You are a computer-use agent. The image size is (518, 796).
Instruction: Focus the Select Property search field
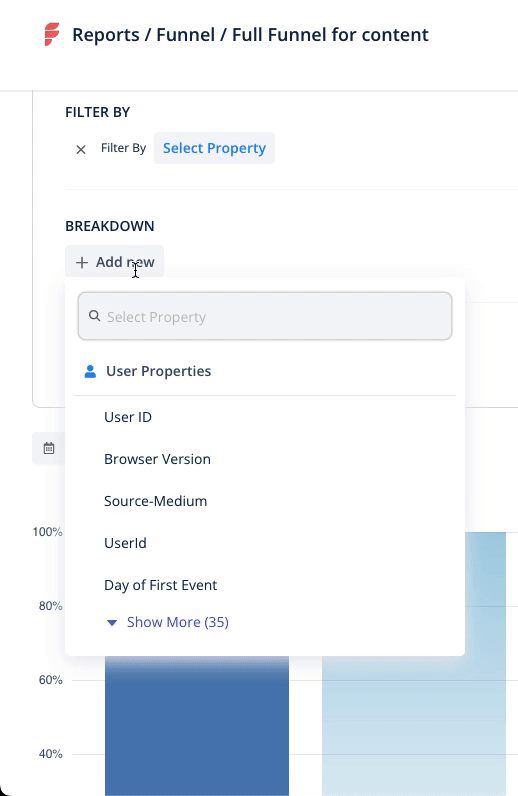pyautogui.click(x=265, y=316)
